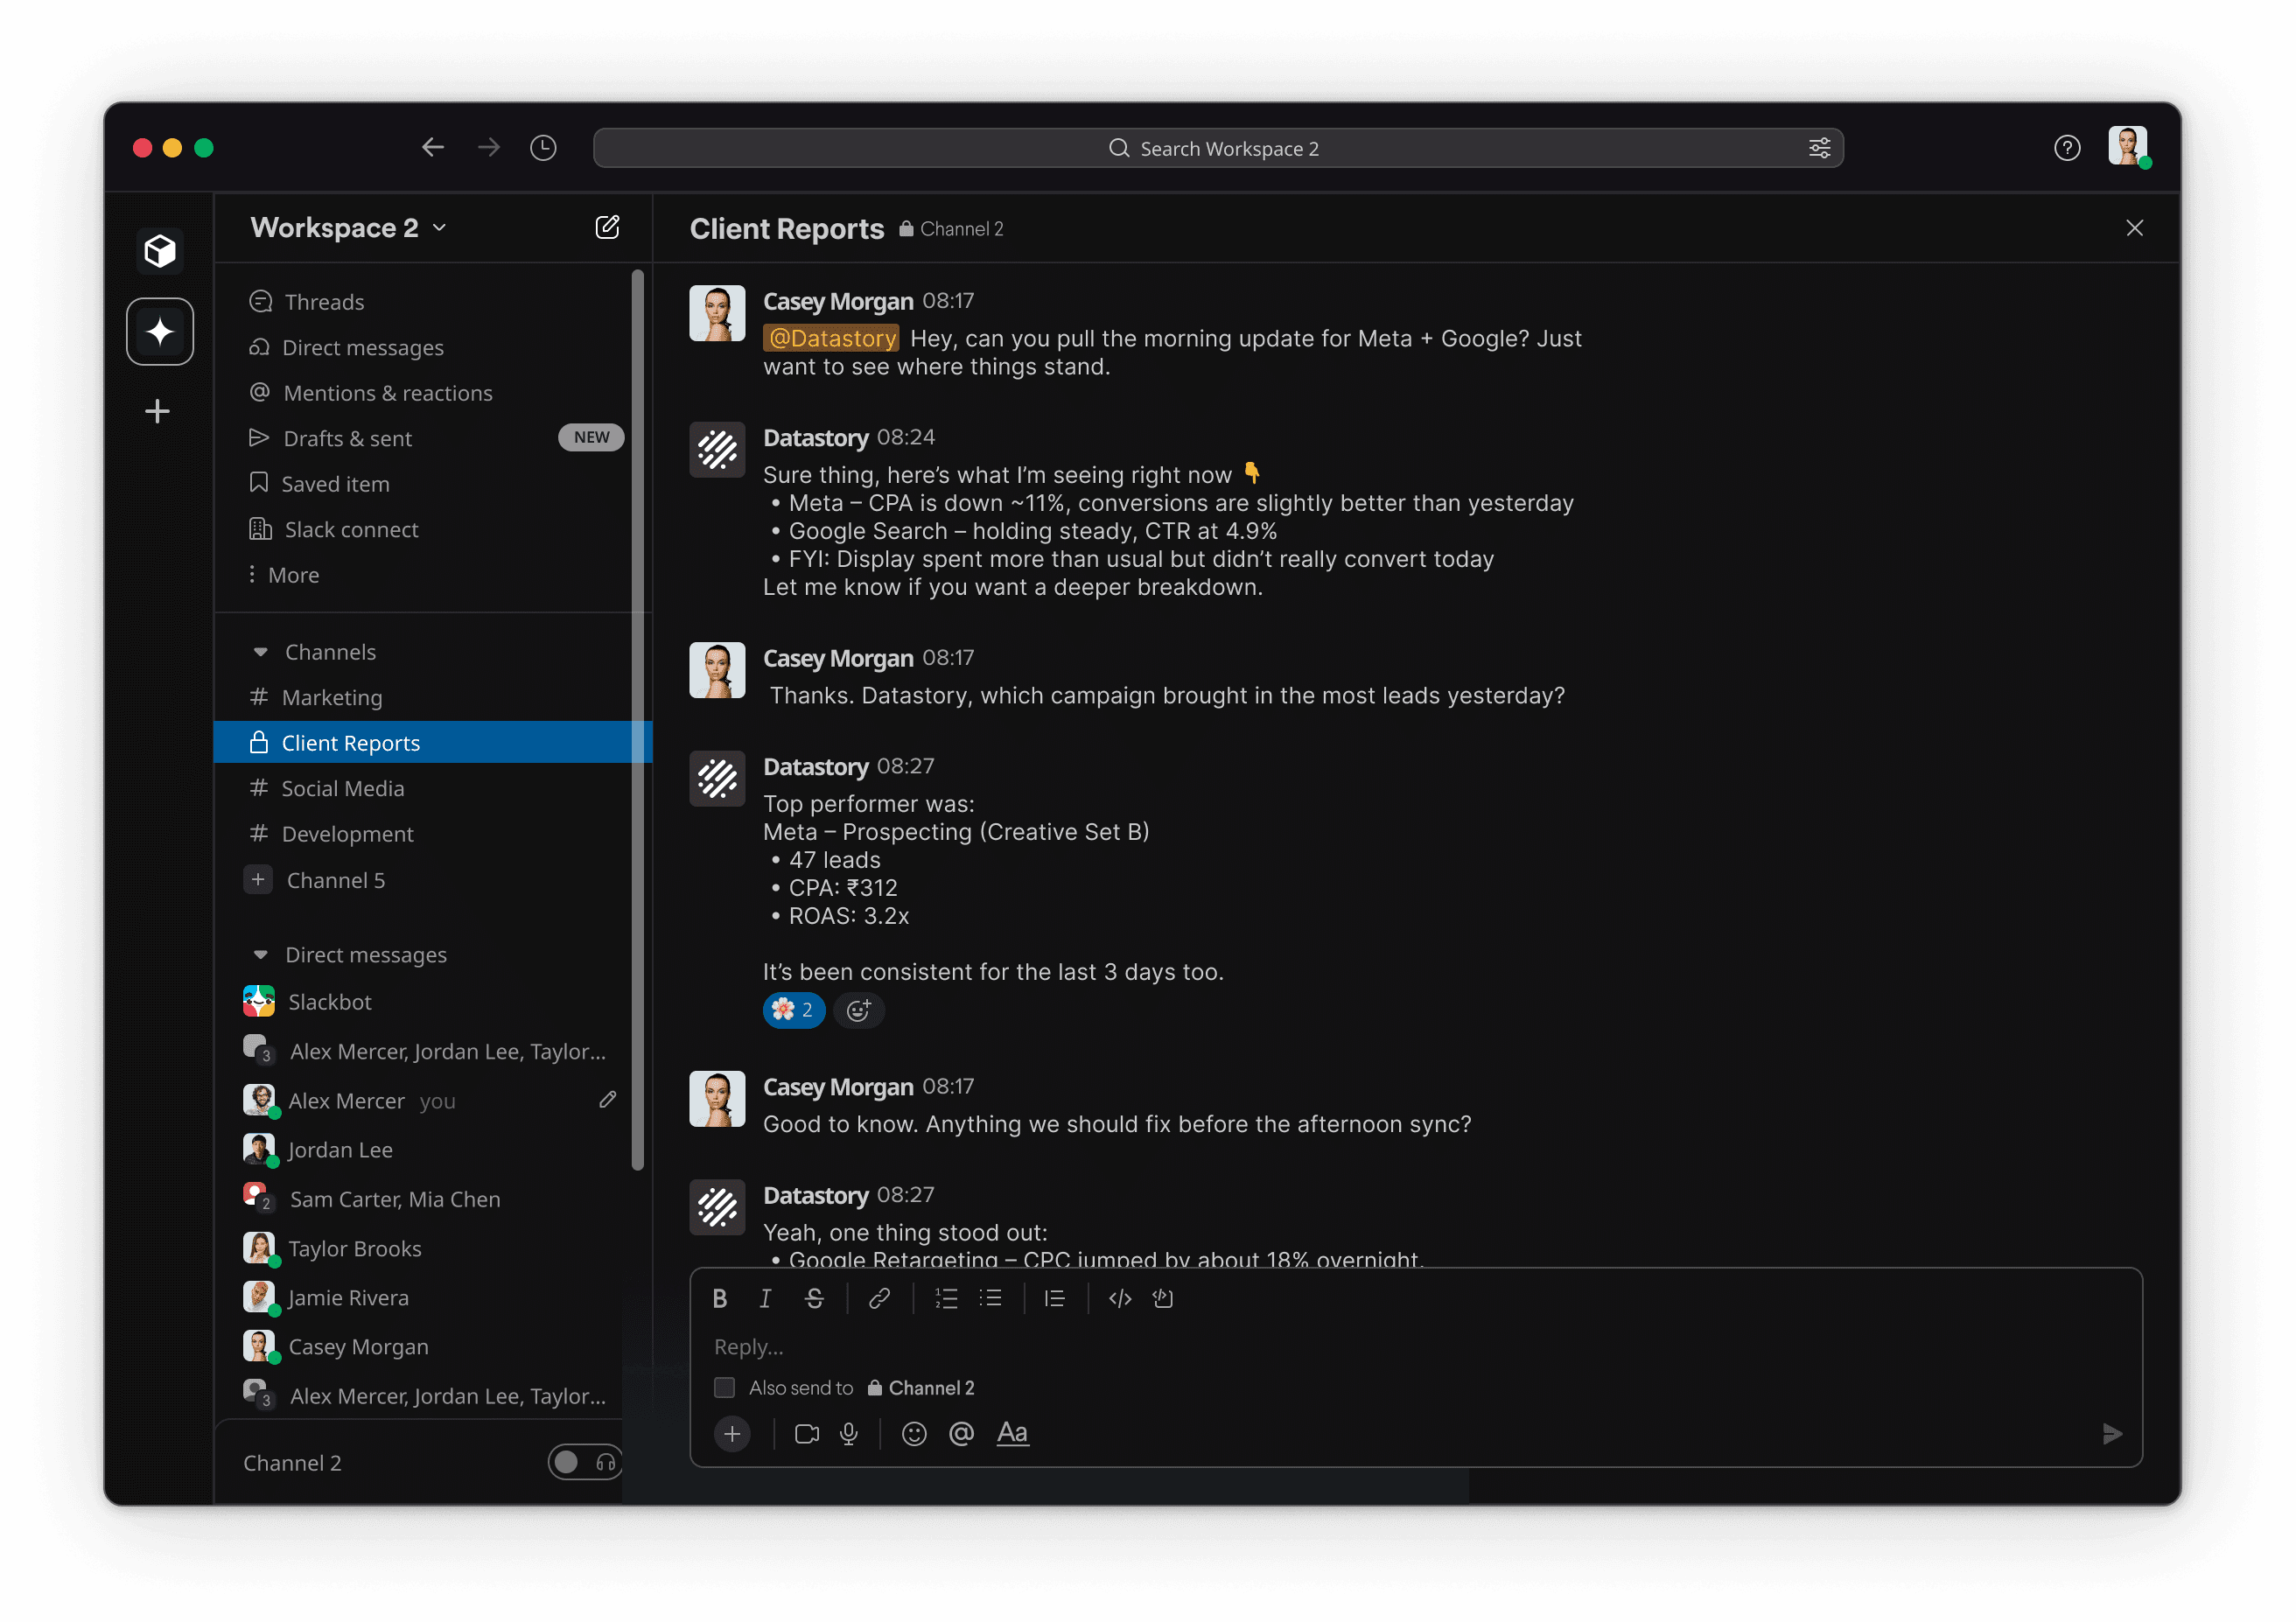The width and height of the screenshot is (2296, 1622).
Task: Select the Social Media channel
Action: click(x=342, y=789)
